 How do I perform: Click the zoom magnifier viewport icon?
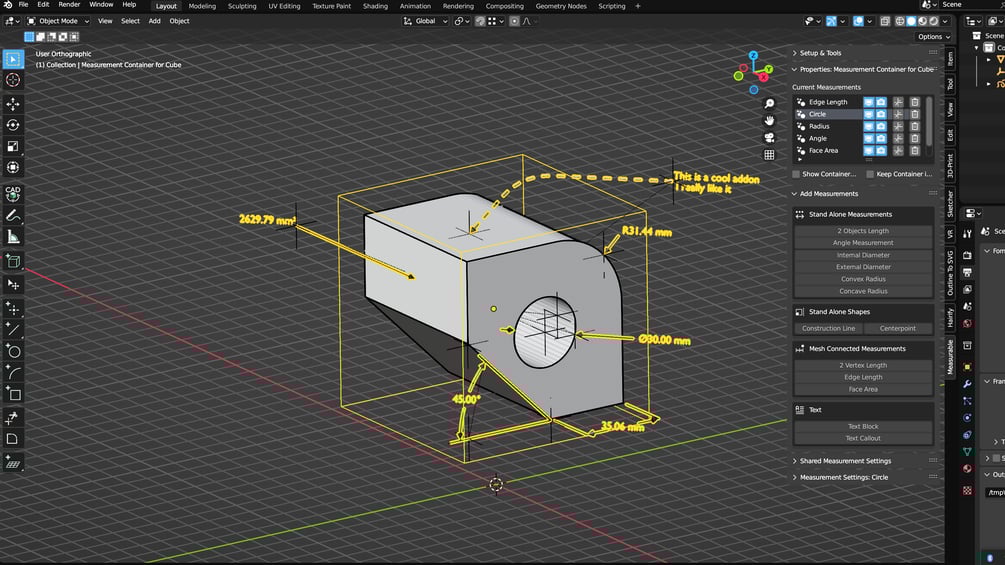click(769, 104)
